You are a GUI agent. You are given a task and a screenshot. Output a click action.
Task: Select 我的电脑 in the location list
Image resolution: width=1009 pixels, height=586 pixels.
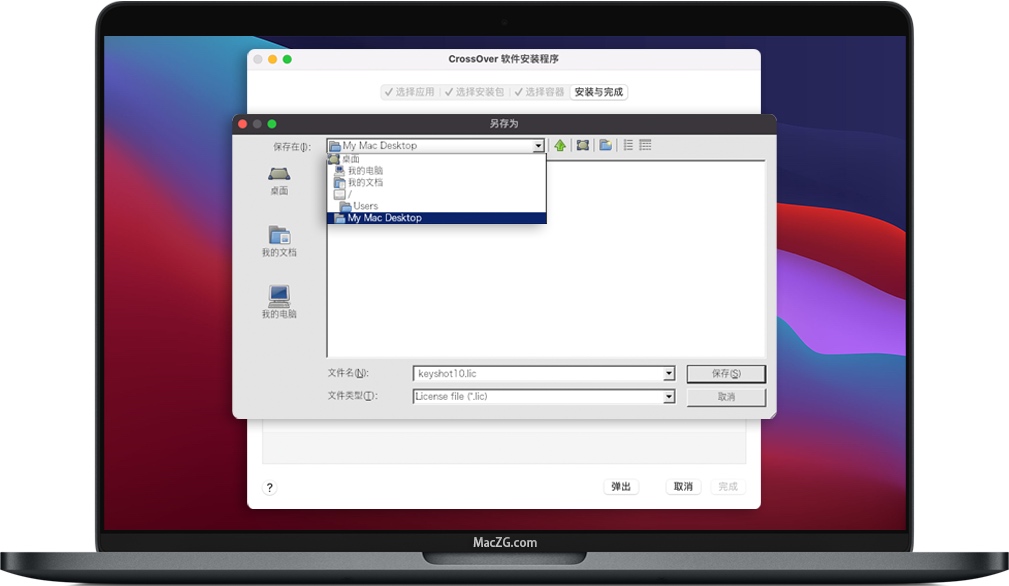(365, 171)
